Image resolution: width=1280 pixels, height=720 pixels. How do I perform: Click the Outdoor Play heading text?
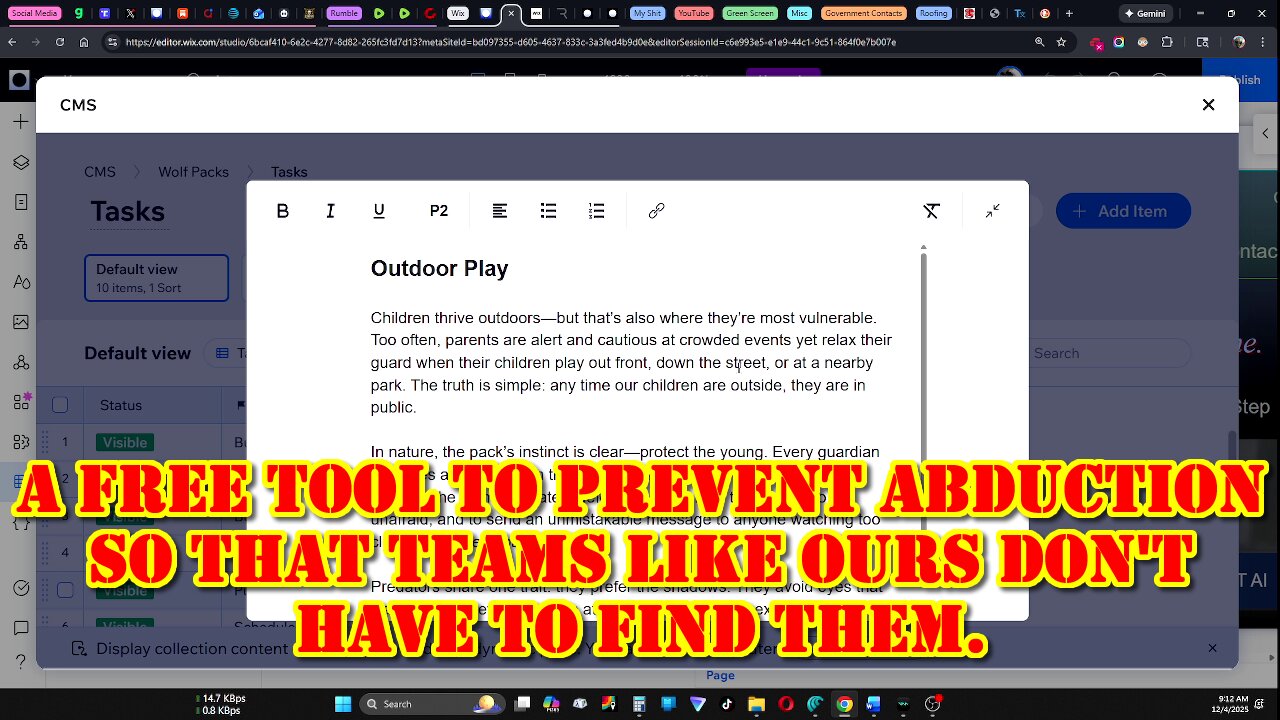(439, 268)
